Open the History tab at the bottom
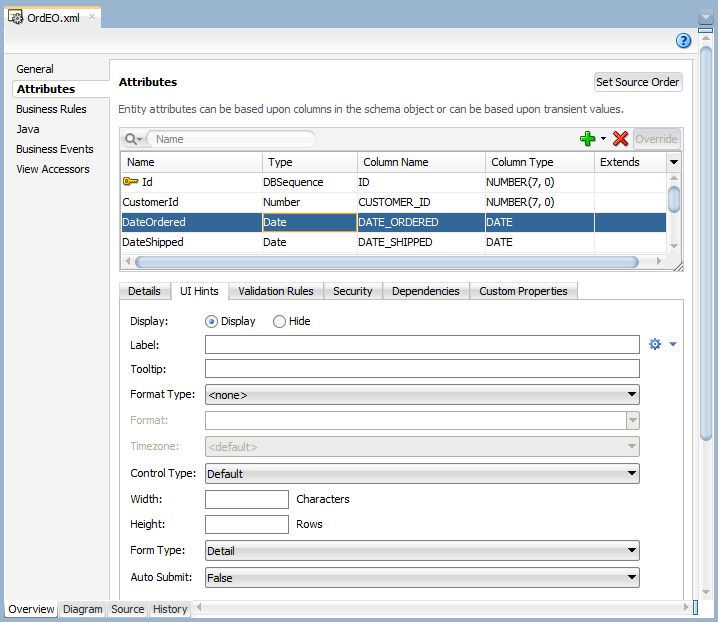Image resolution: width=718 pixels, height=622 pixels. (170, 609)
